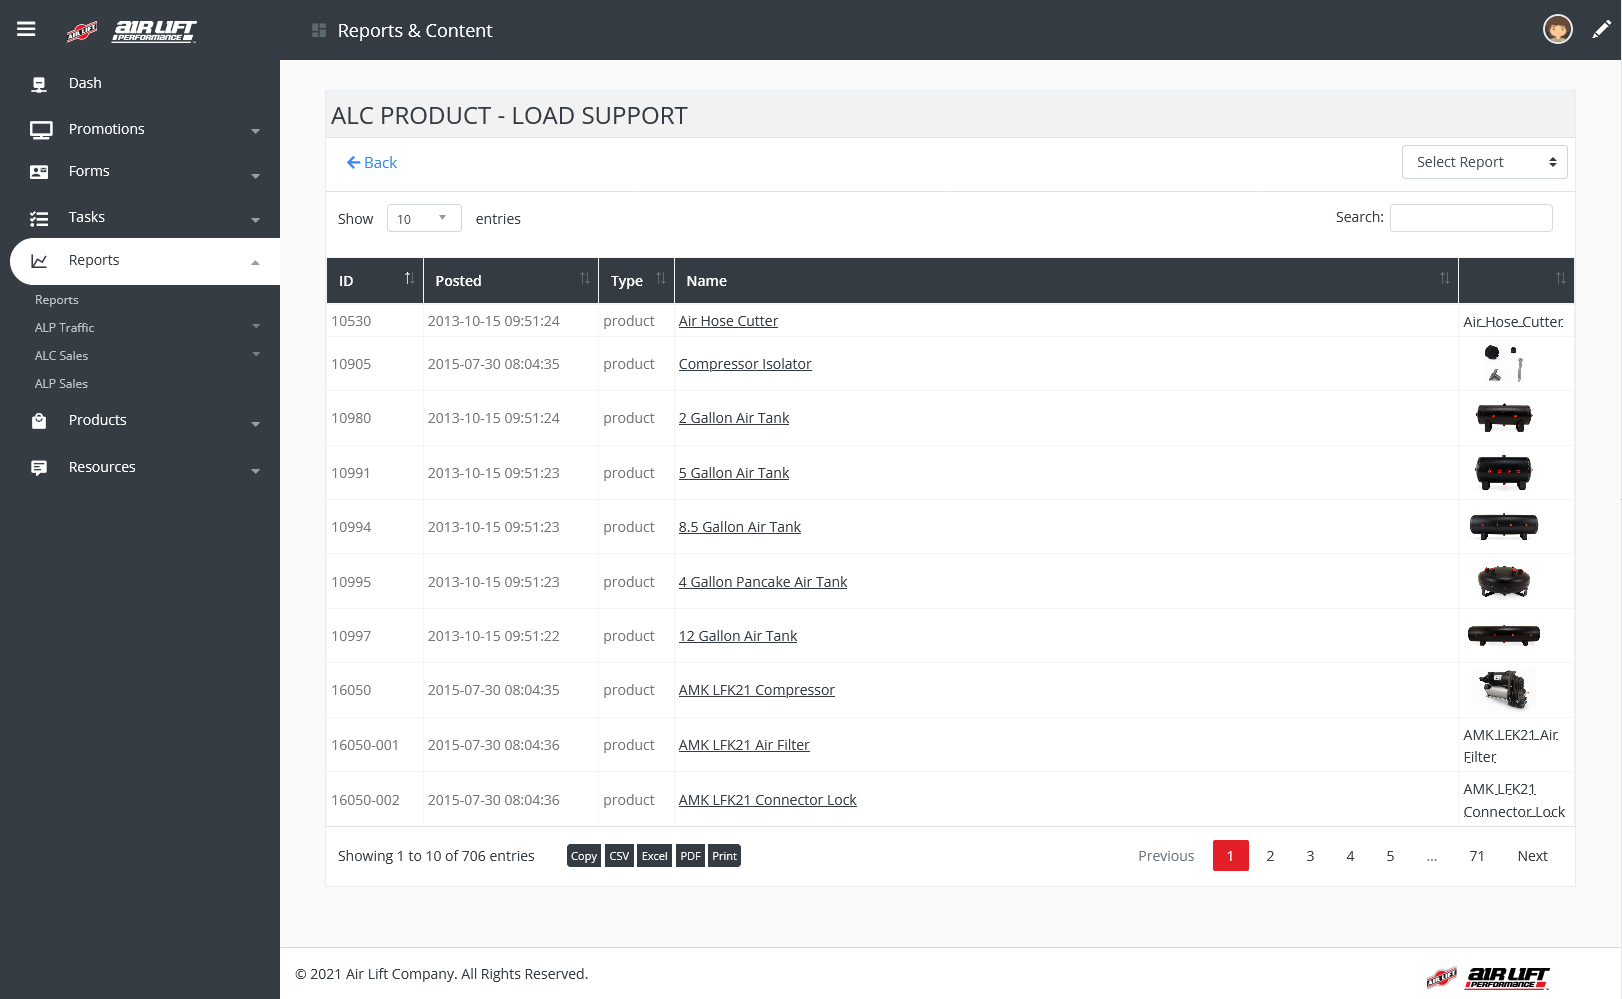
Task: Open AMK LFK21 Compressor thumbnail image
Action: (1505, 689)
